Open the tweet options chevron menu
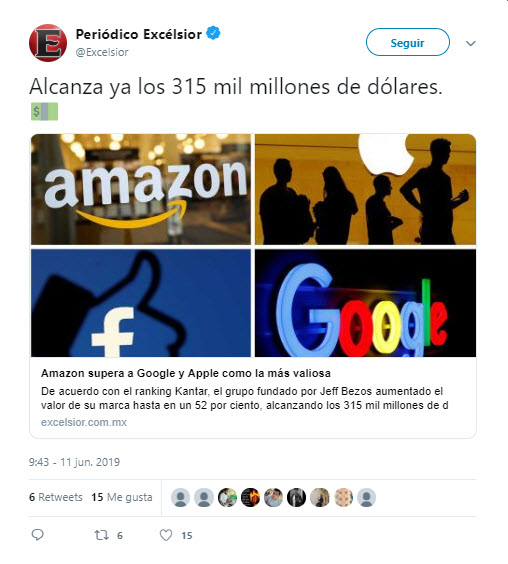508x564 pixels. click(x=471, y=44)
